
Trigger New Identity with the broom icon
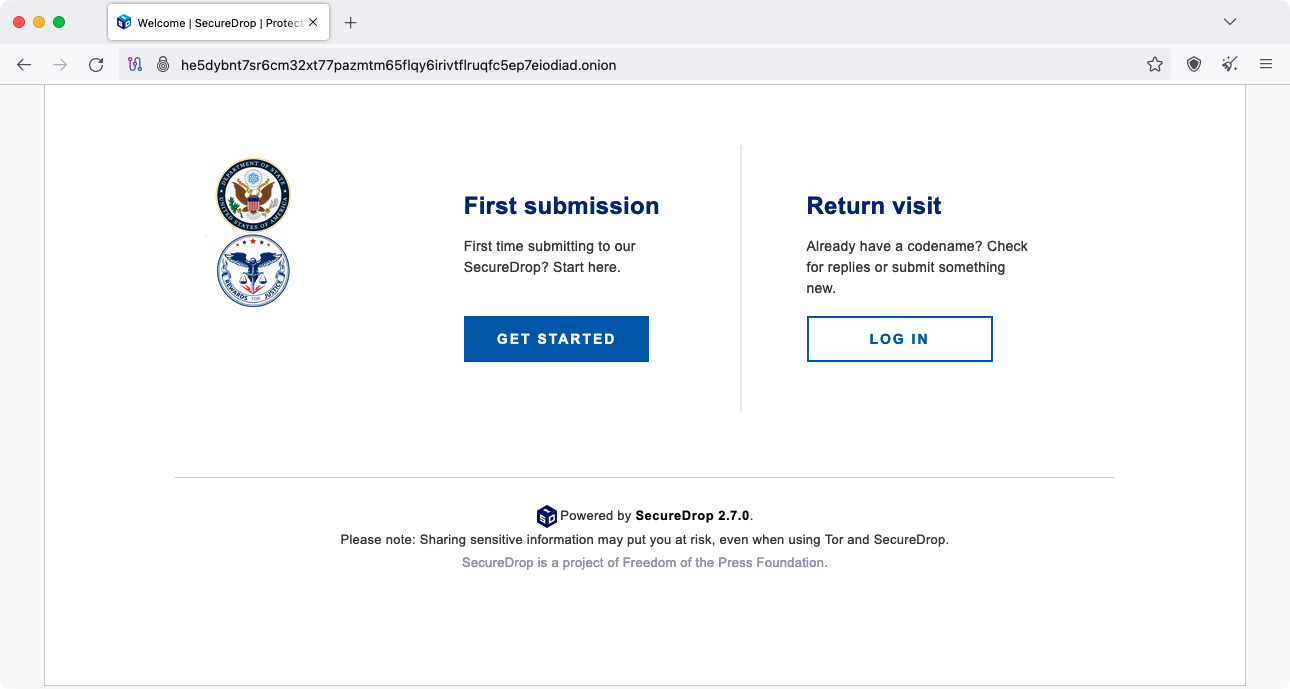pyautogui.click(x=1229, y=64)
